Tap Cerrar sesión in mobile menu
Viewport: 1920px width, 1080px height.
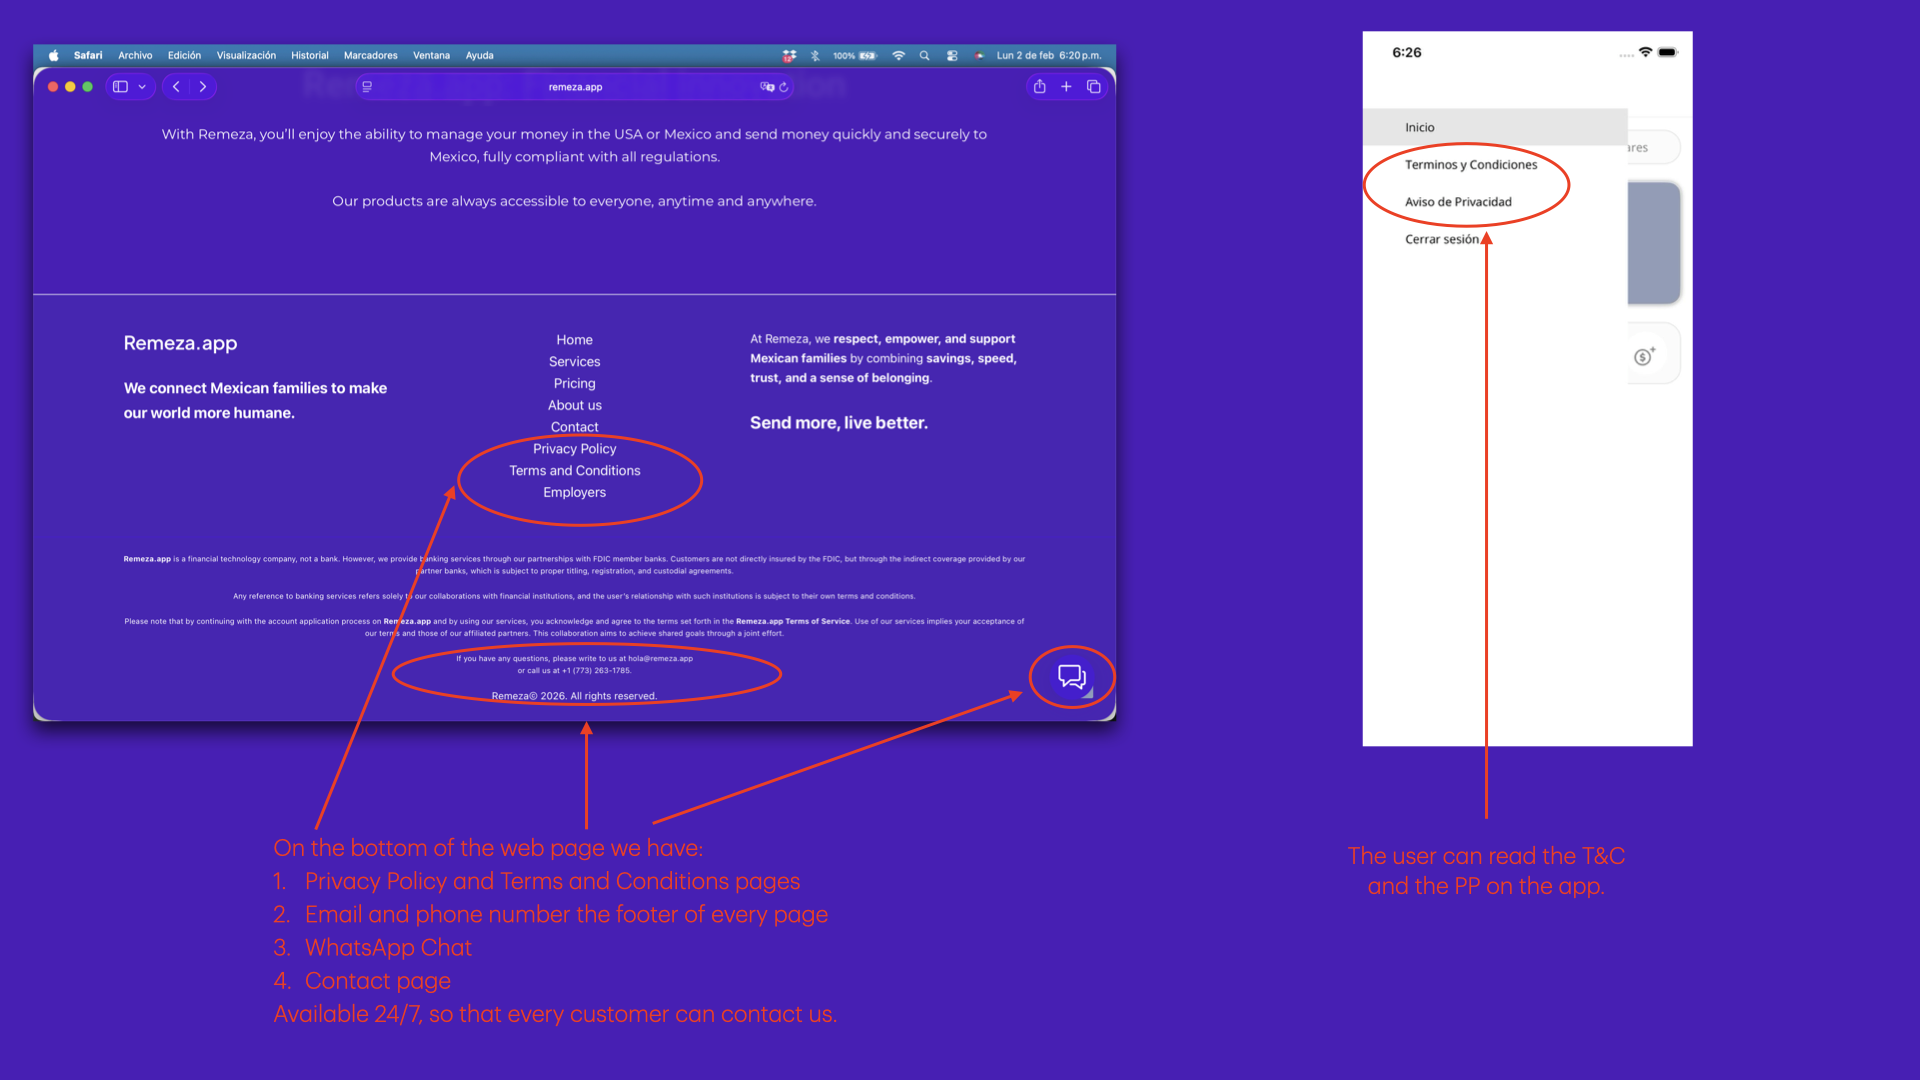click(x=1441, y=239)
